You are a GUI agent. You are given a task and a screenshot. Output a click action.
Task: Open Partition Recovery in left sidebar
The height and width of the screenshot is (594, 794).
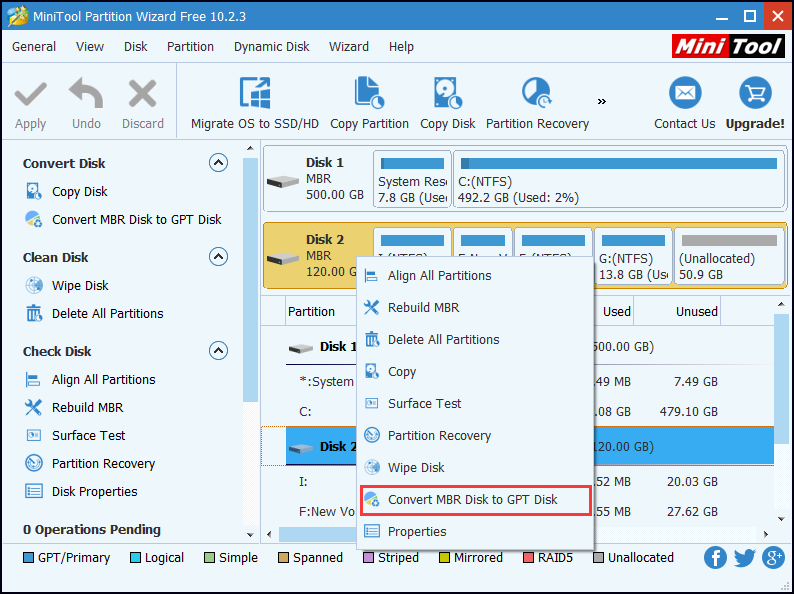pyautogui.click(x=90, y=463)
